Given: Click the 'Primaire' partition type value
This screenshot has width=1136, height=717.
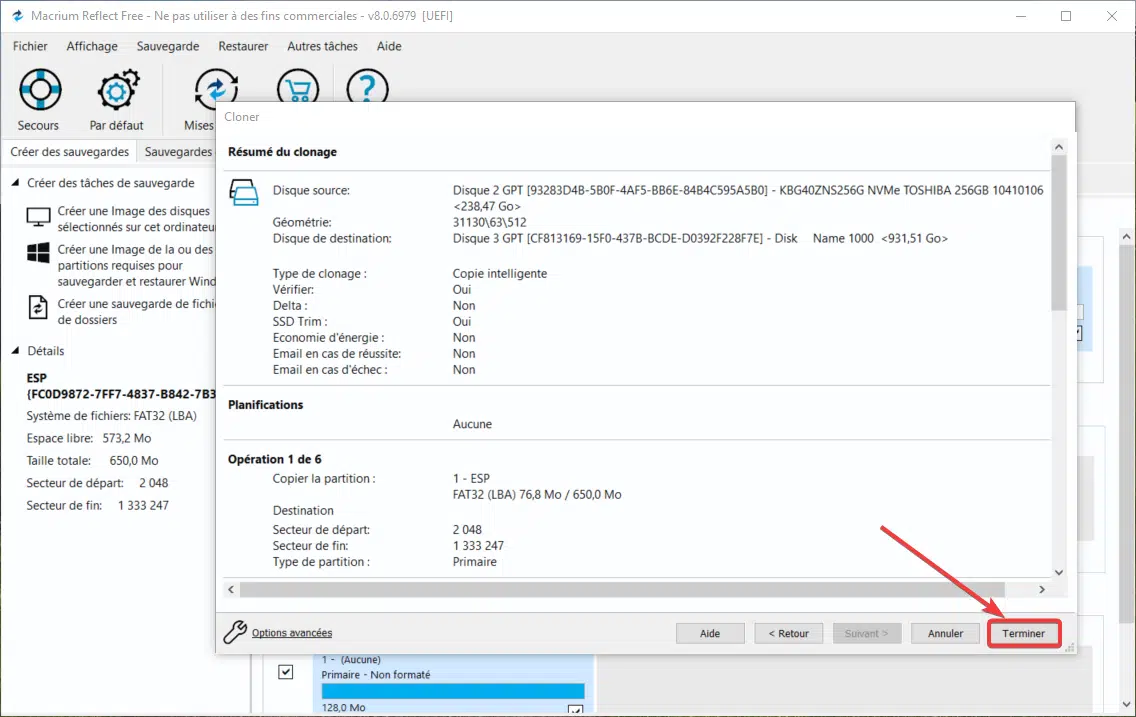Looking at the screenshot, I should pyautogui.click(x=475, y=562).
